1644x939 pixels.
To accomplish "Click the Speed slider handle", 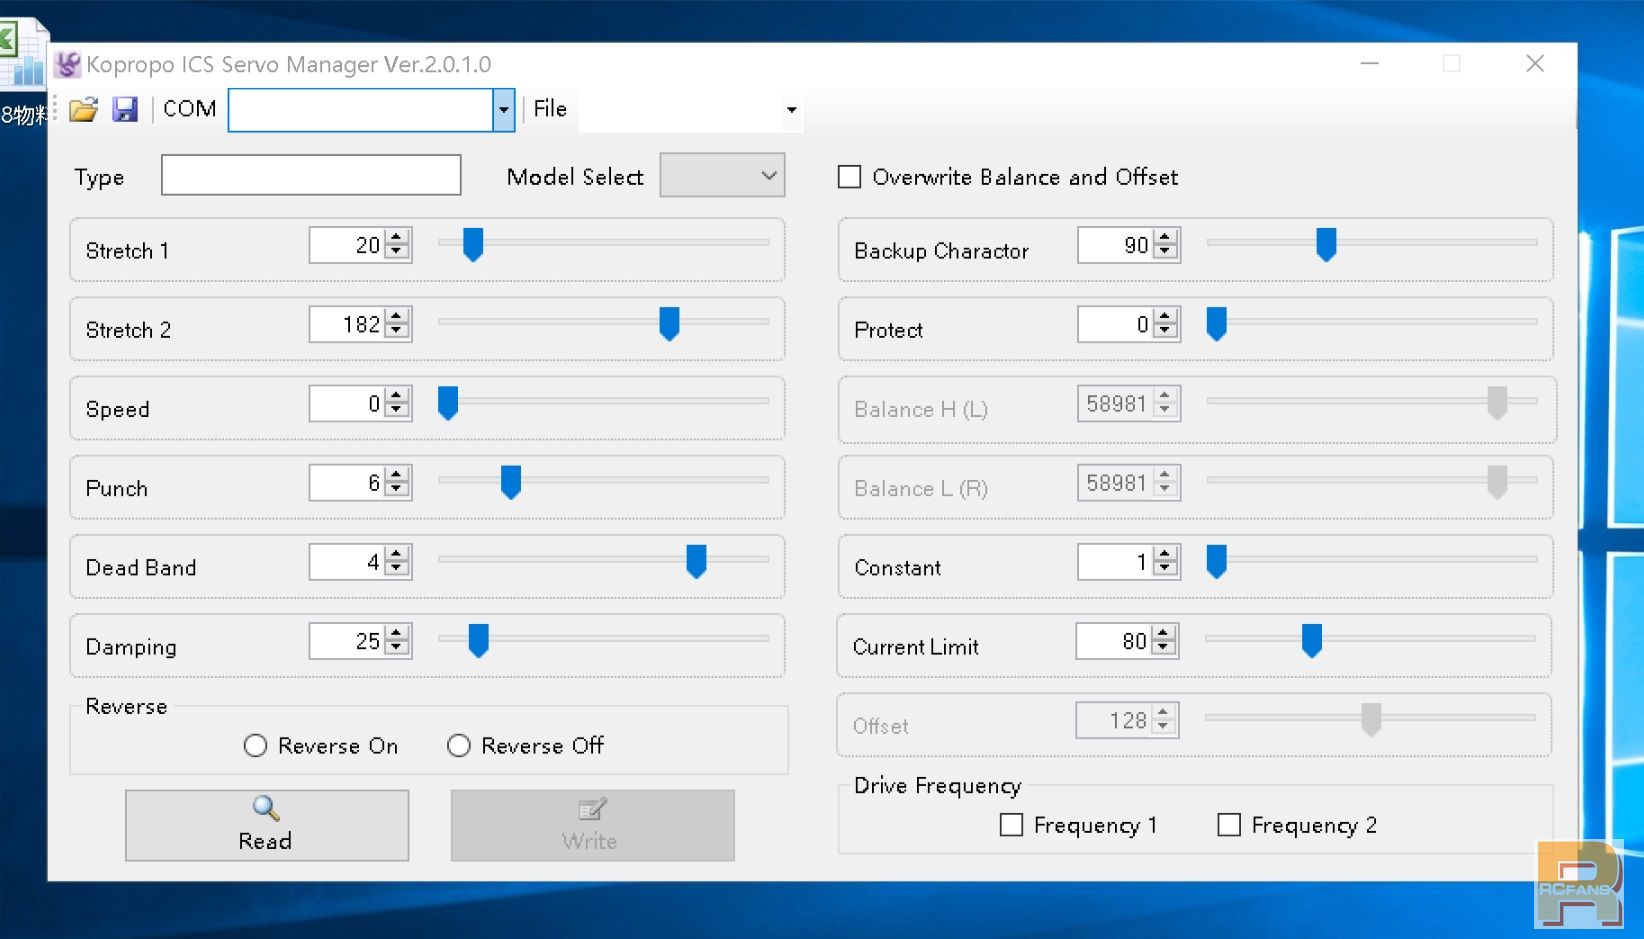I will tap(448, 402).
